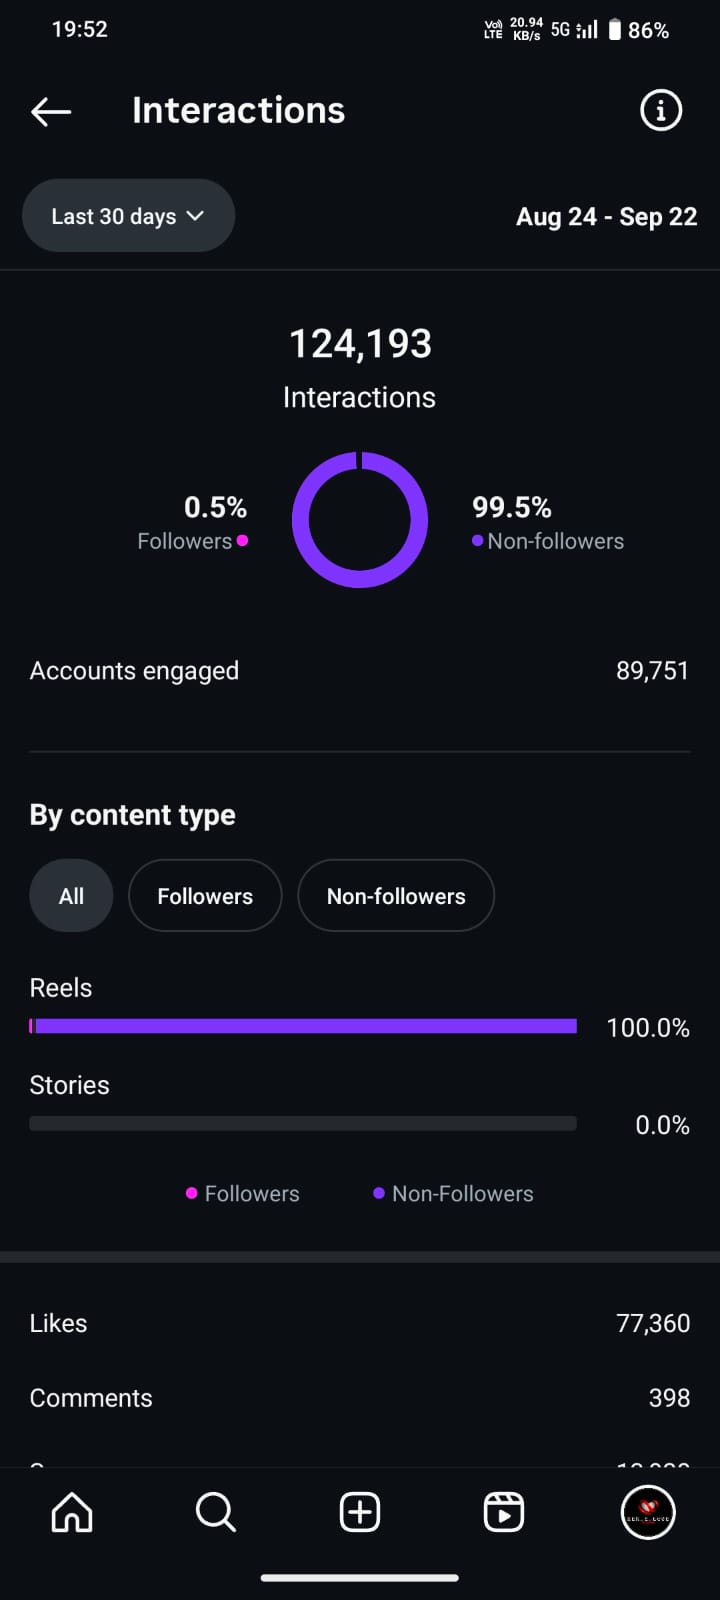Select the Non-followers filter chip

(x=396, y=896)
